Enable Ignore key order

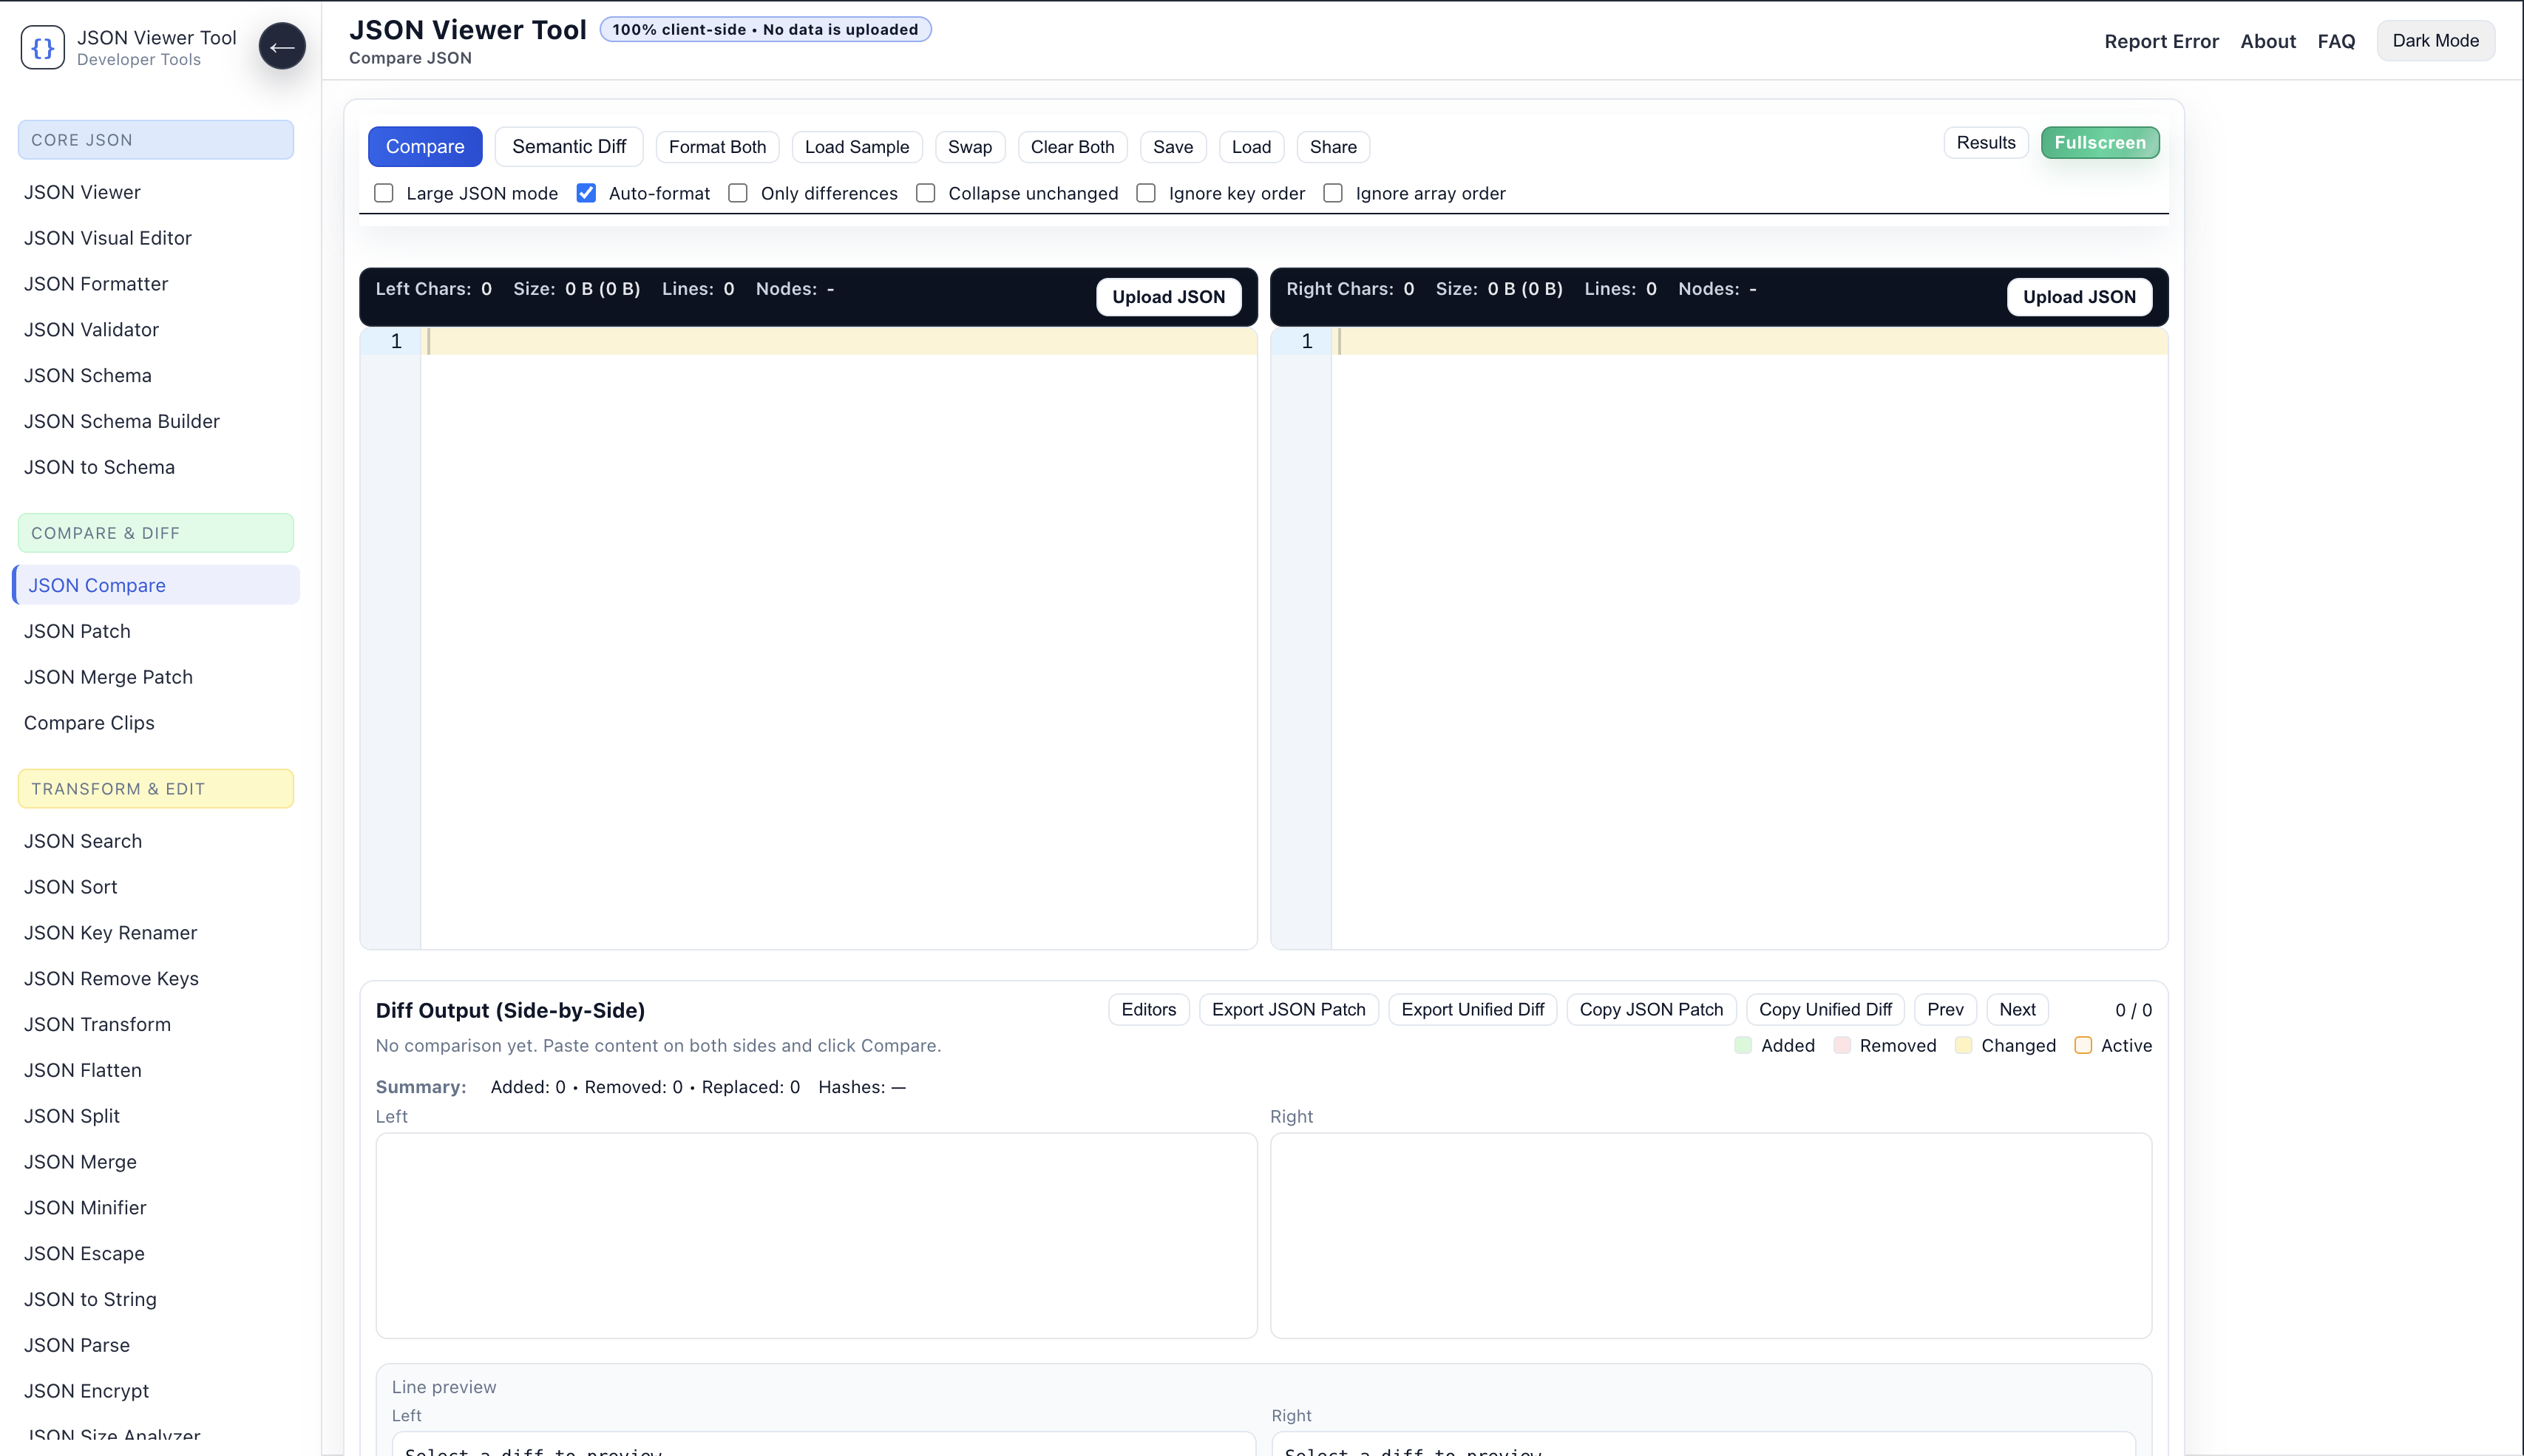(x=1146, y=193)
